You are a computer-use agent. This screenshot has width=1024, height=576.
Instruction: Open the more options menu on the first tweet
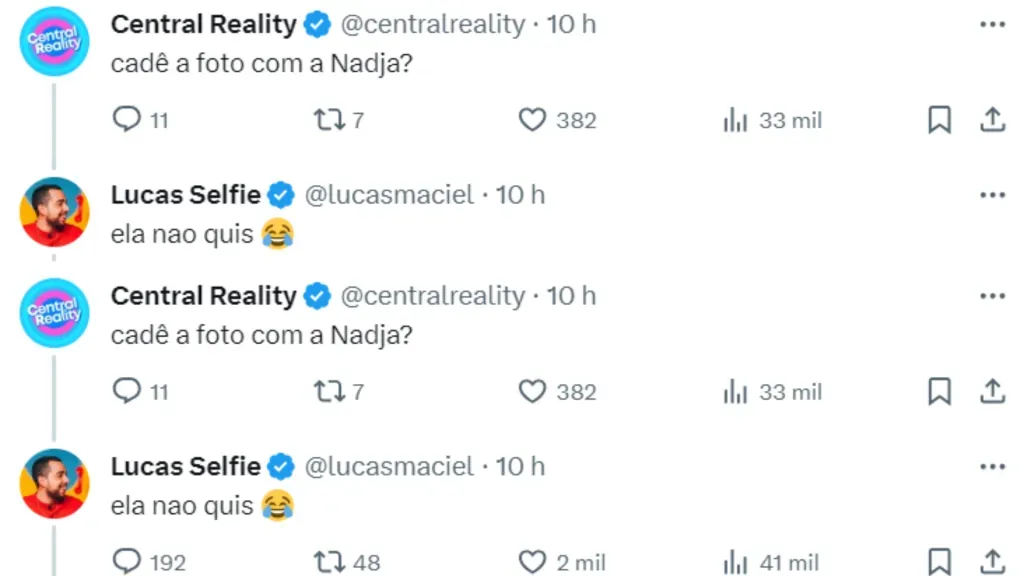pos(993,22)
